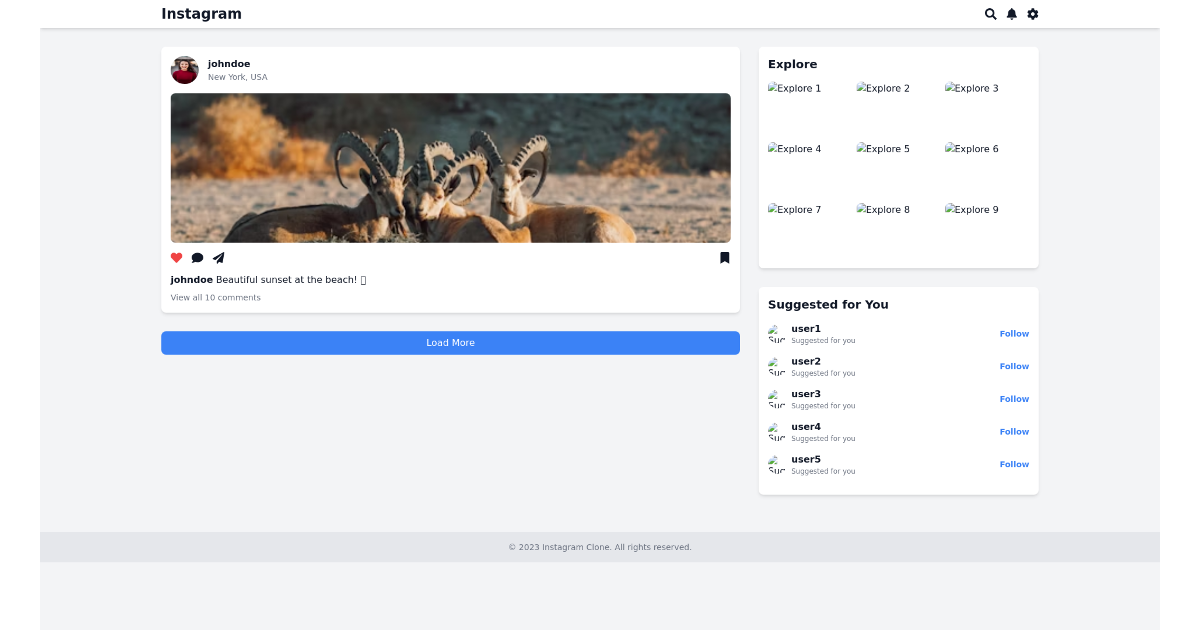This screenshot has width=1200, height=630.
Task: Open the Explore 1 thumbnail
Action: pyautogui.click(x=795, y=88)
